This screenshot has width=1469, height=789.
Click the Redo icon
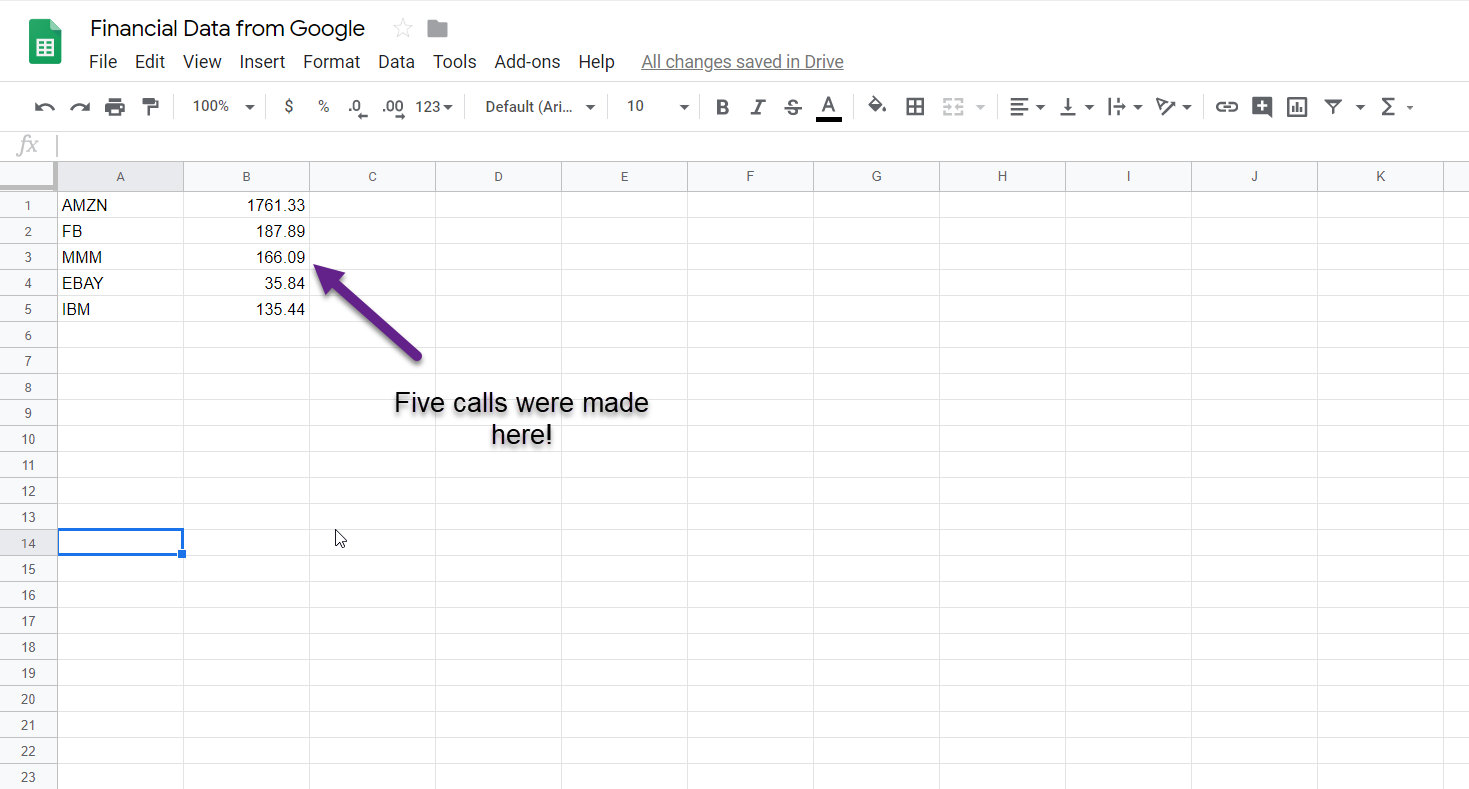[x=80, y=107]
